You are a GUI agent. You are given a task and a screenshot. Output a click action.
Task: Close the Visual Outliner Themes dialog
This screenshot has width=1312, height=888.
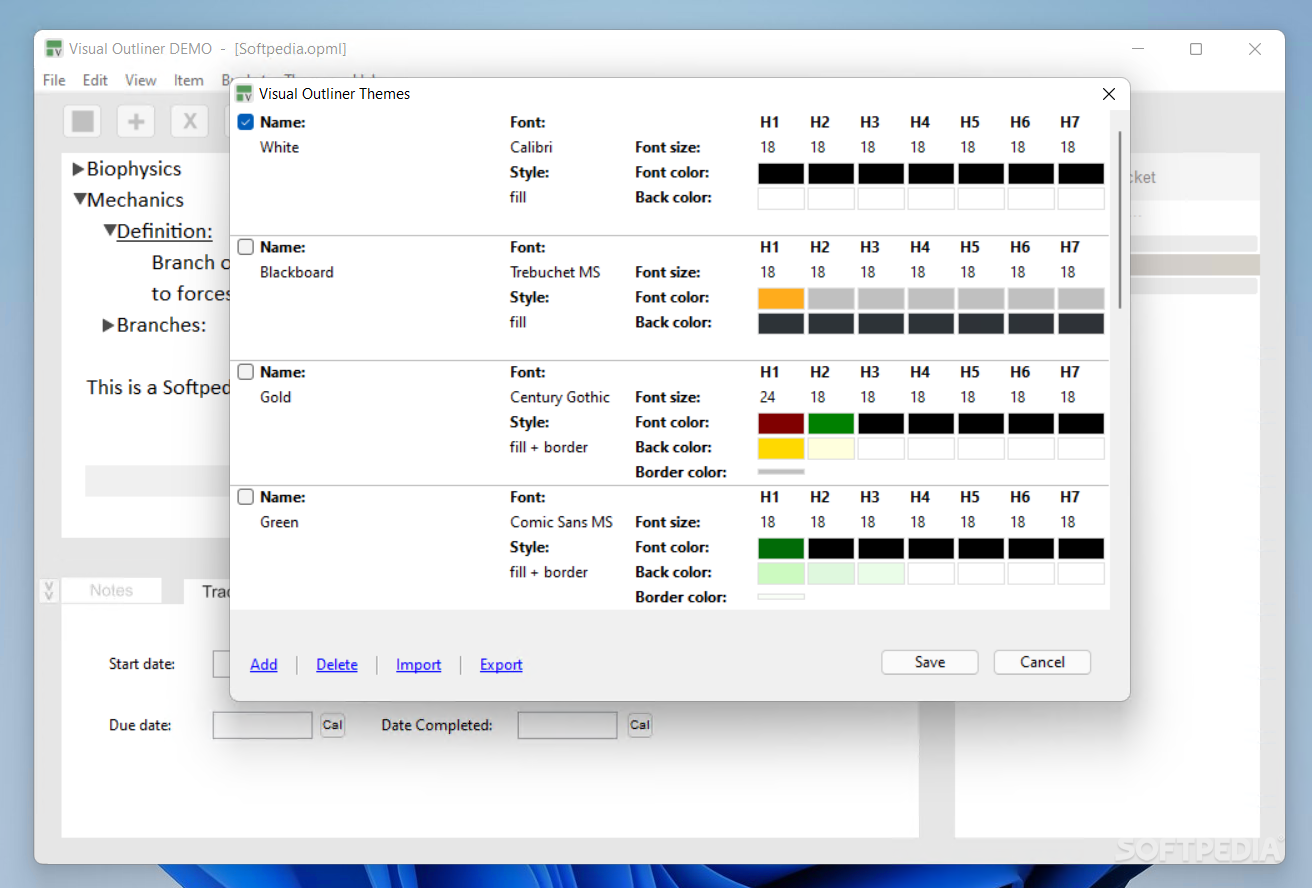(x=1108, y=94)
